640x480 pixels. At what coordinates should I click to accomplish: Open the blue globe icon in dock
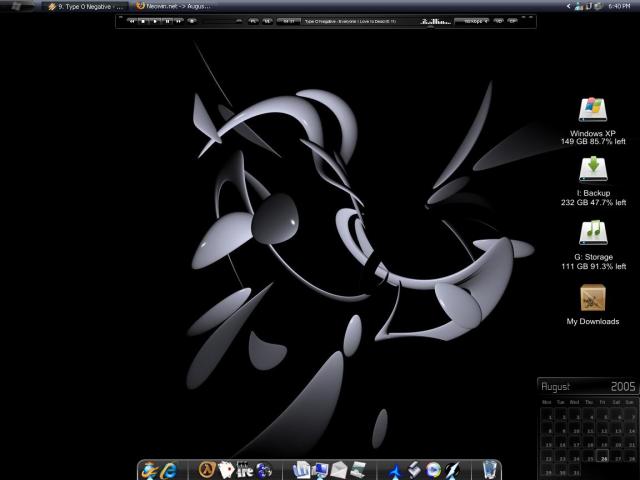click(264, 470)
